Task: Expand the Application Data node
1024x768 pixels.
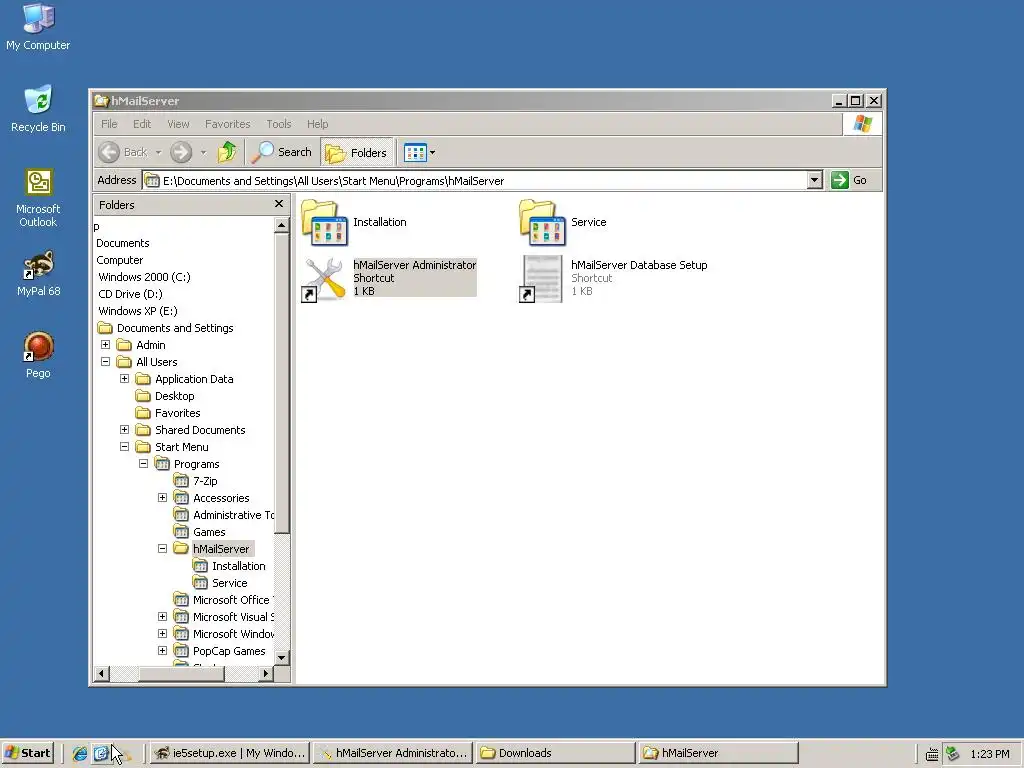Action: click(124, 378)
